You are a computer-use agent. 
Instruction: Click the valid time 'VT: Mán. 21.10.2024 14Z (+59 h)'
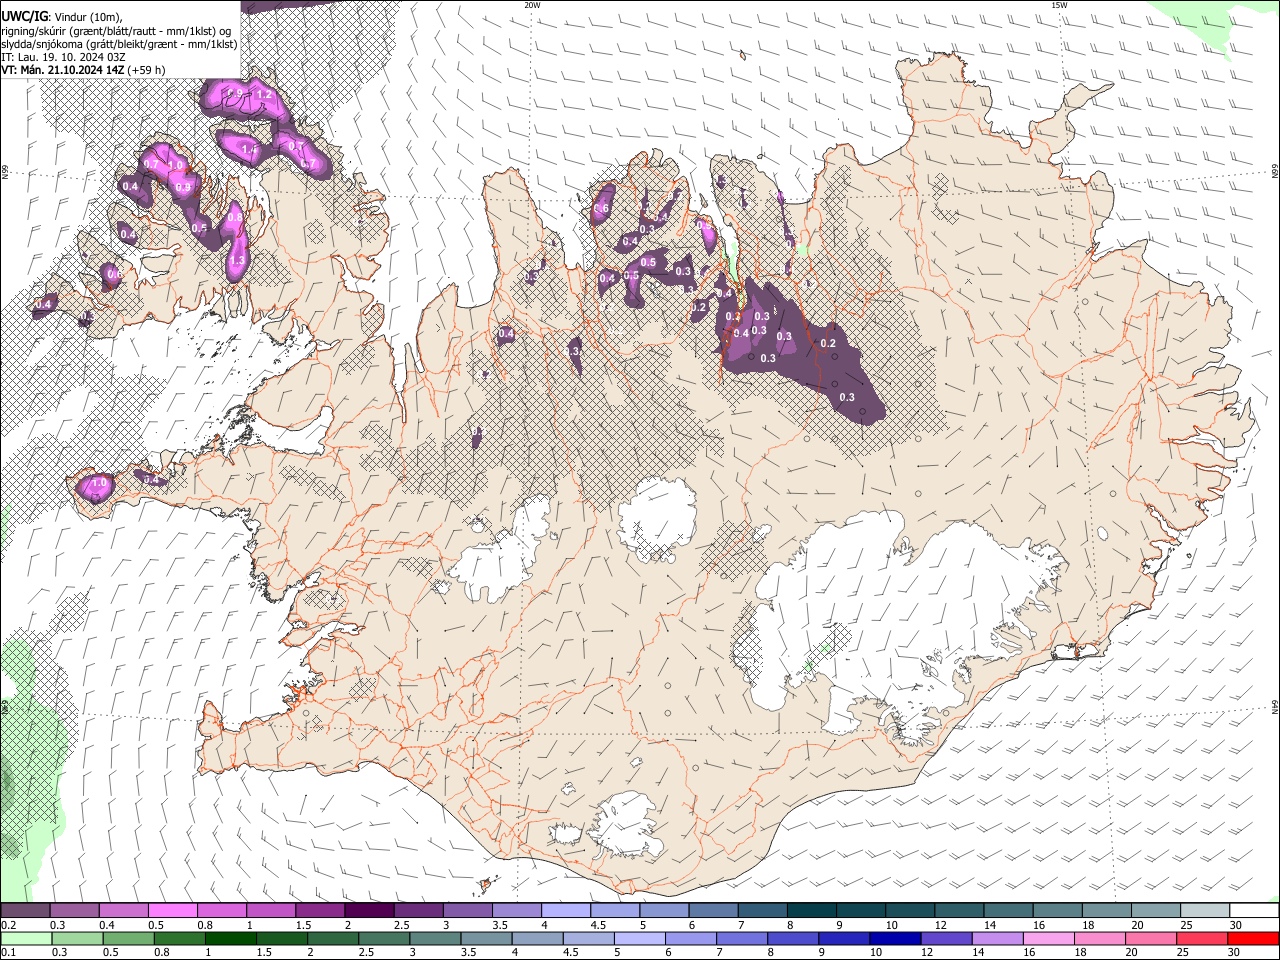pyautogui.click(x=83, y=70)
